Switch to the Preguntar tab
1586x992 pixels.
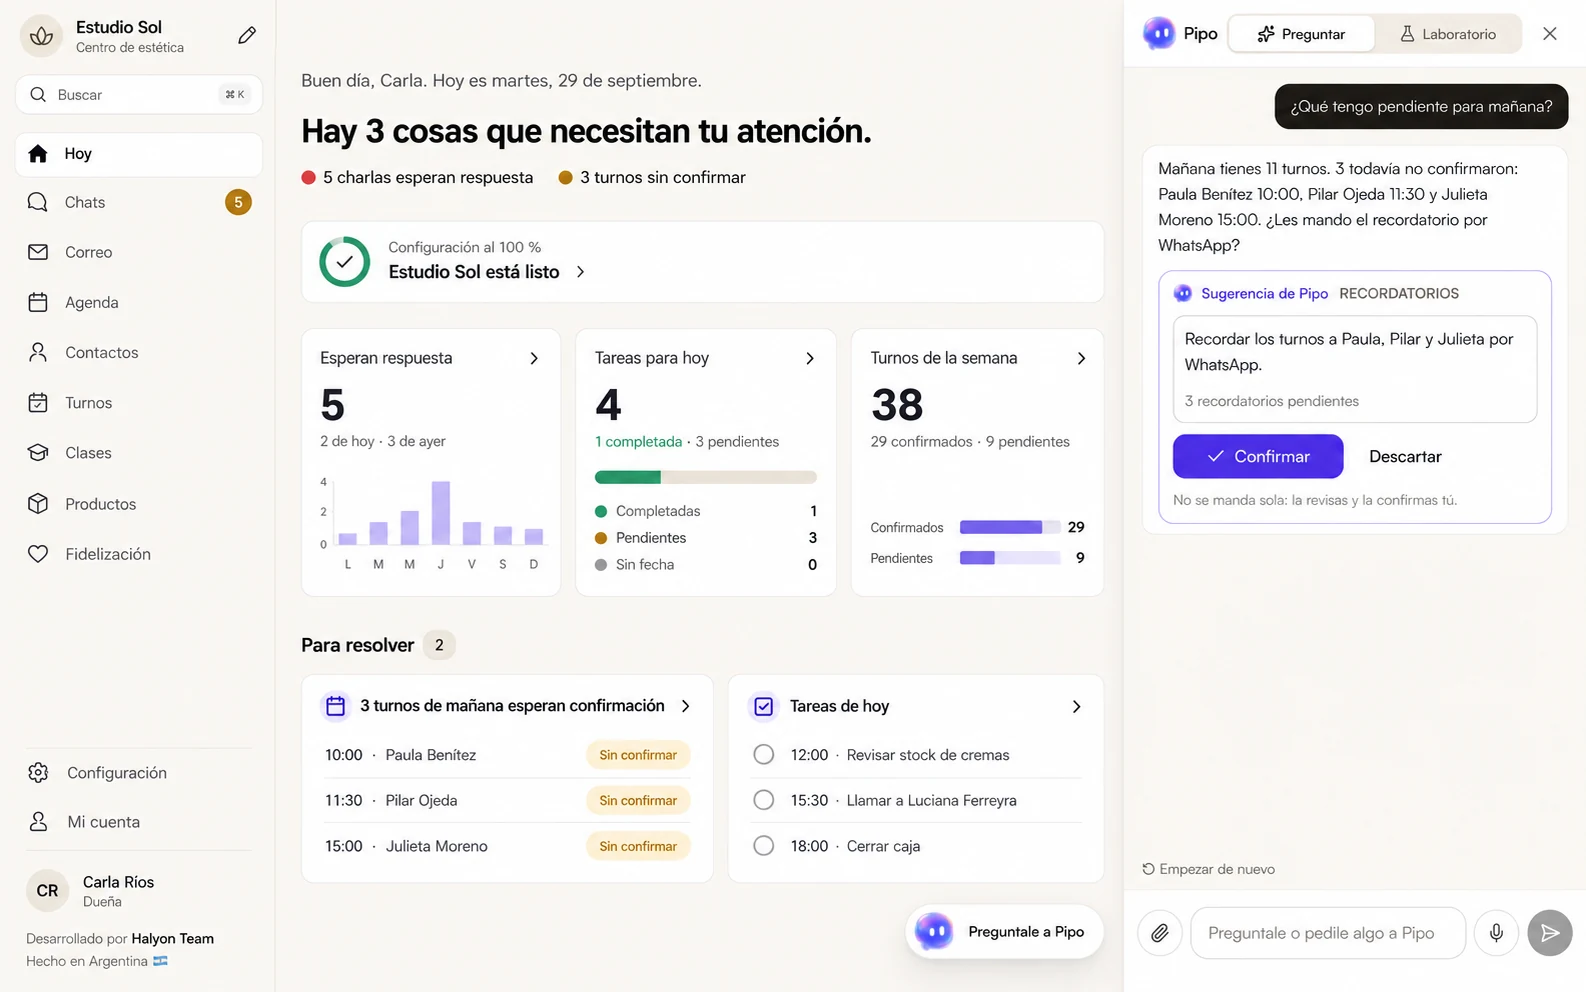click(1301, 34)
